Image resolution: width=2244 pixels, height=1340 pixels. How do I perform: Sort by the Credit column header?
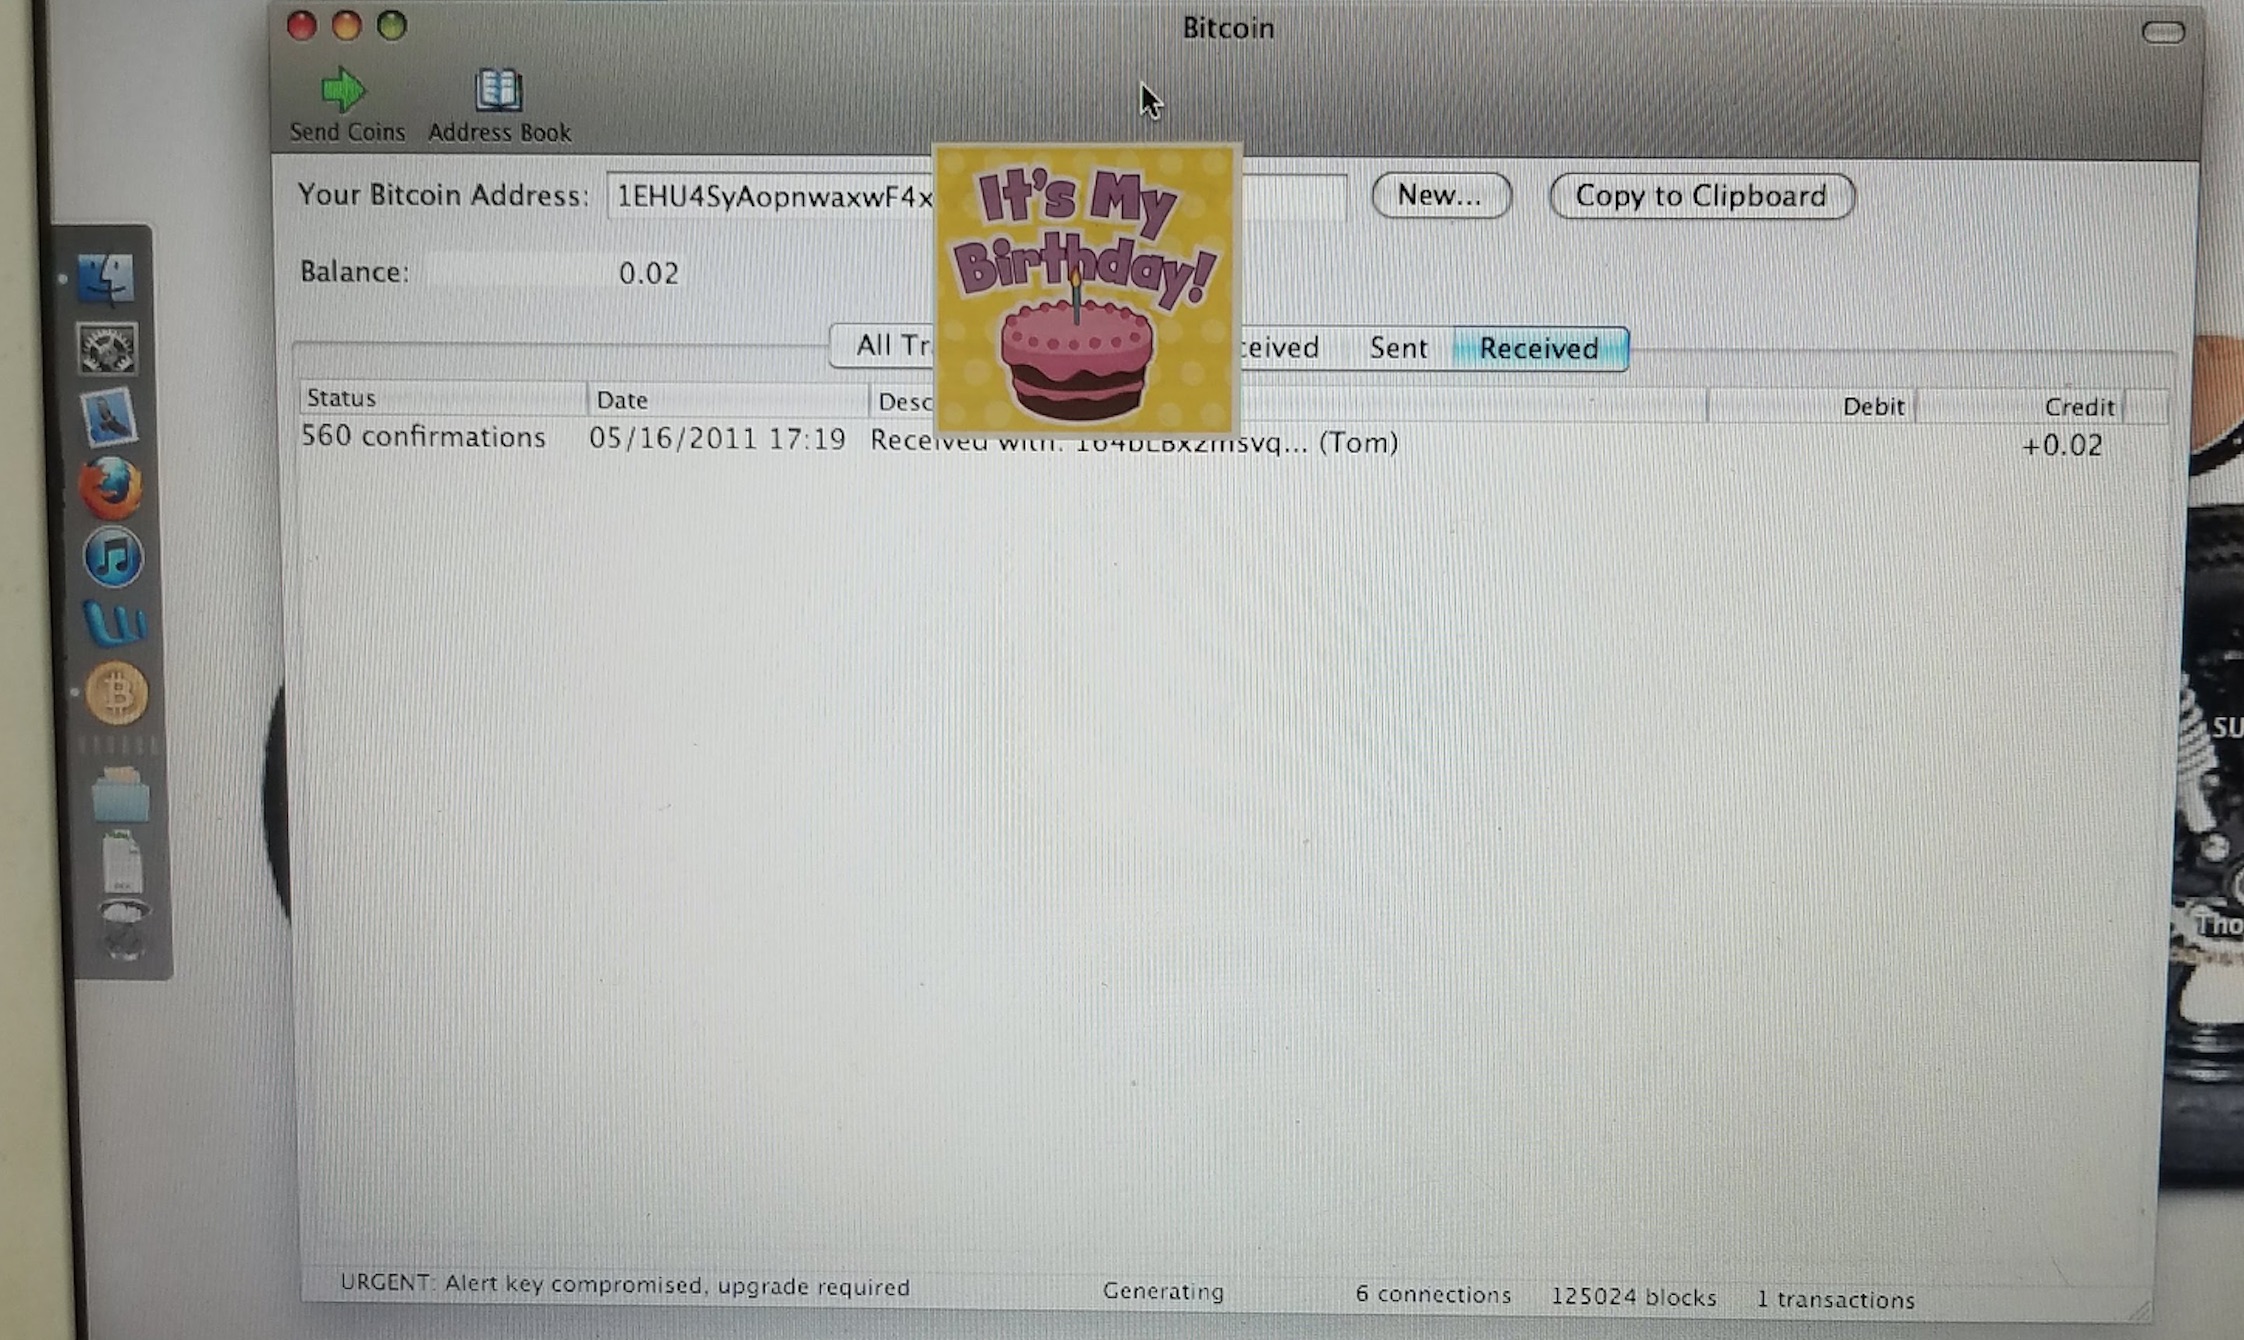coord(2018,407)
